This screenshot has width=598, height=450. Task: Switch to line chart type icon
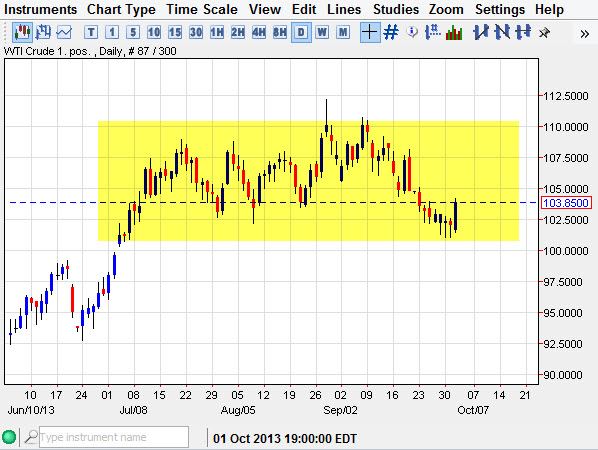pyautogui.click(x=64, y=32)
